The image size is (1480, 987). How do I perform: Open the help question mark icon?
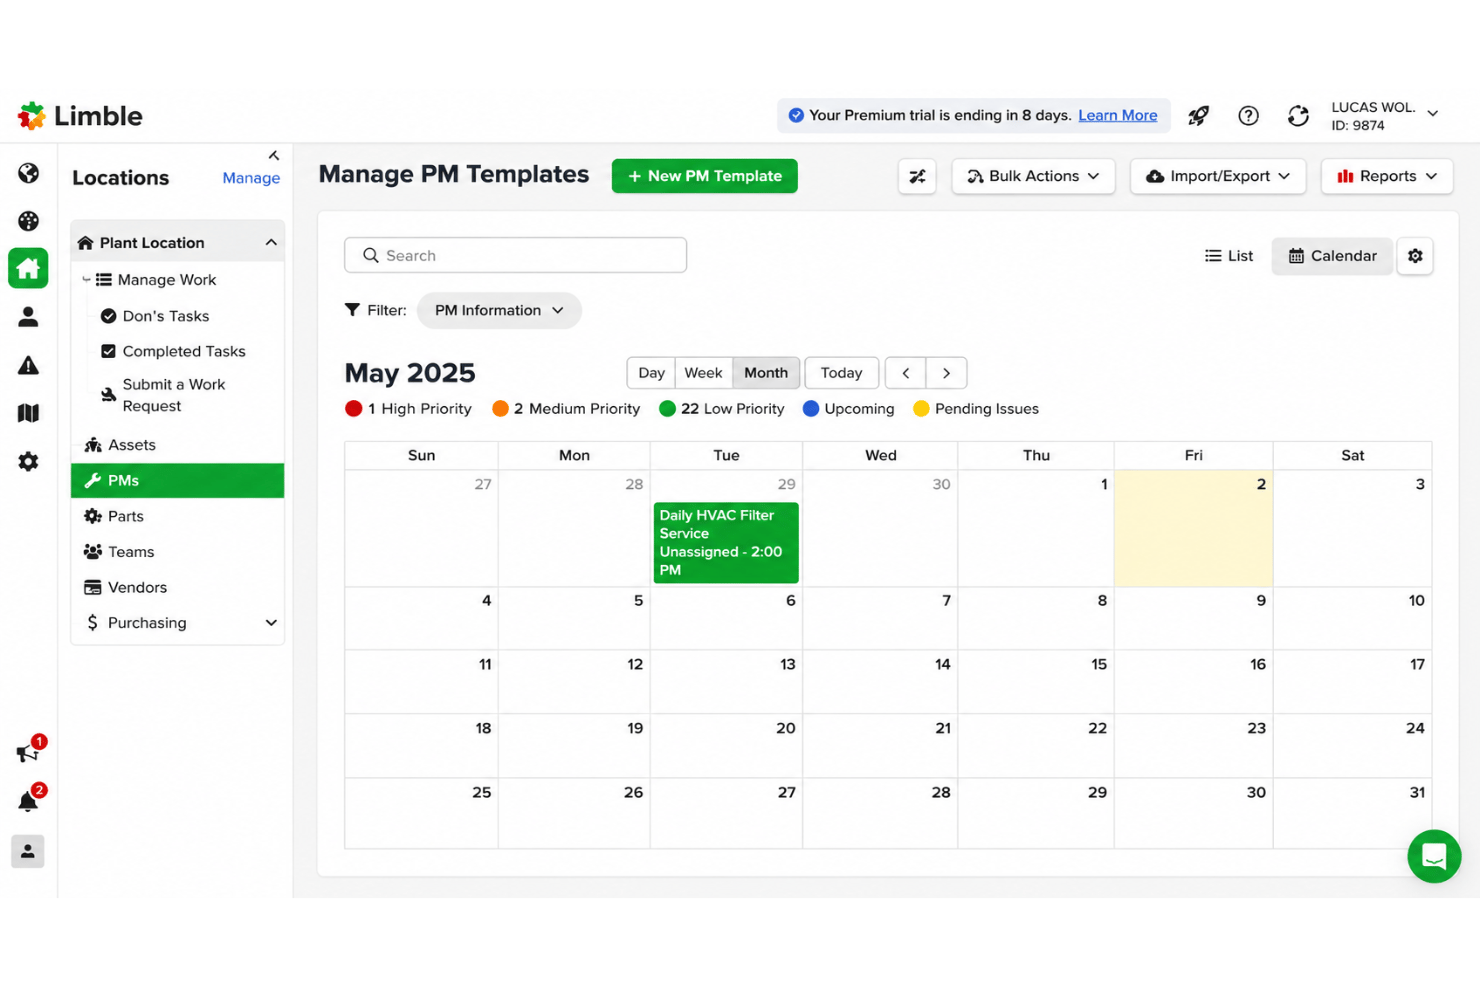pyautogui.click(x=1248, y=116)
